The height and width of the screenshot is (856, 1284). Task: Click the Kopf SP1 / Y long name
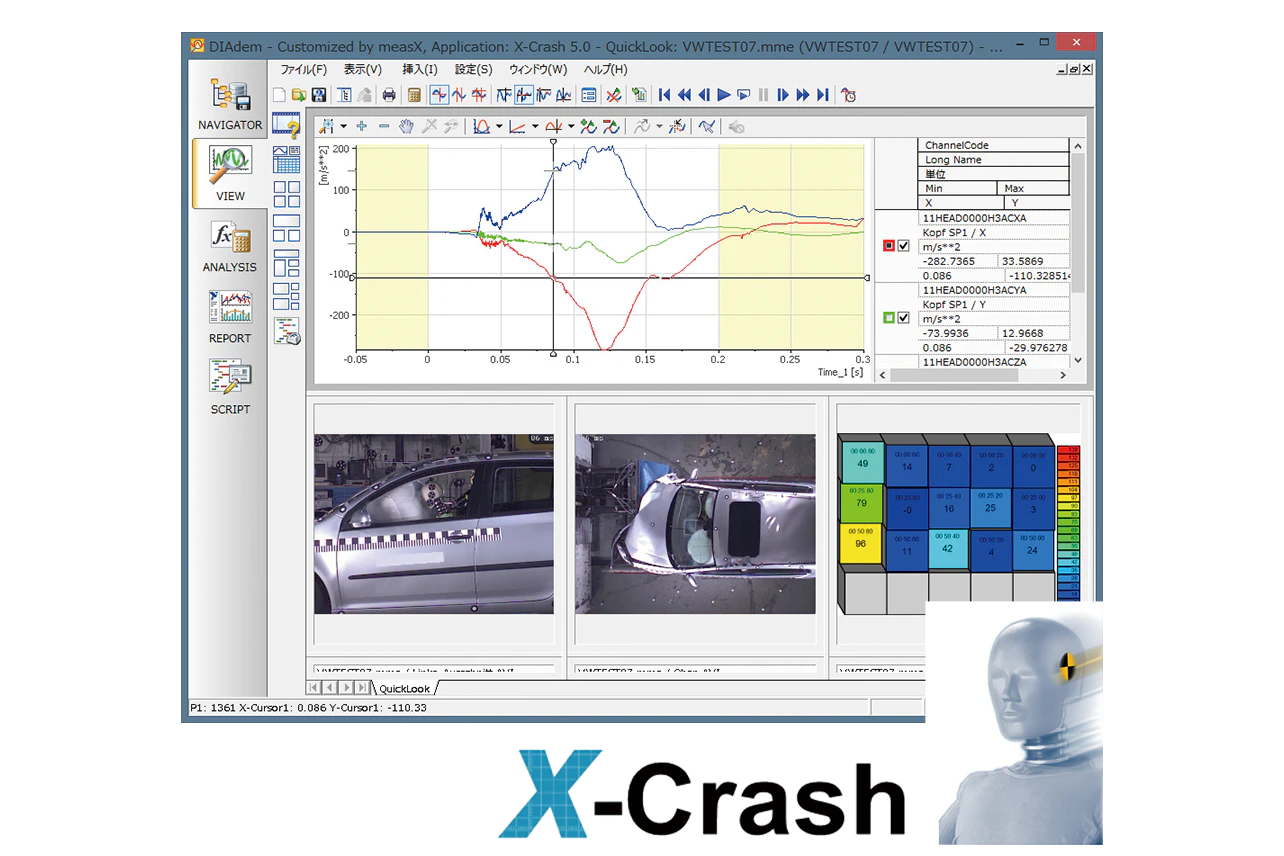point(994,304)
